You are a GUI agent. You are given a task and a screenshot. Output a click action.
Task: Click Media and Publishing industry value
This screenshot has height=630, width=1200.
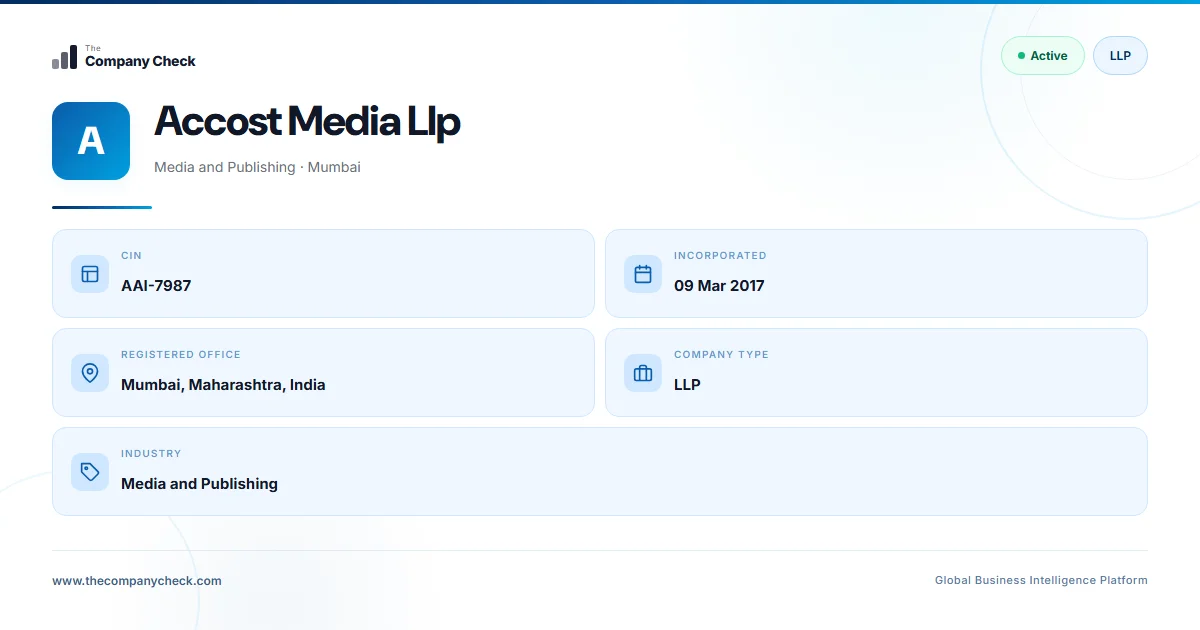(x=199, y=484)
